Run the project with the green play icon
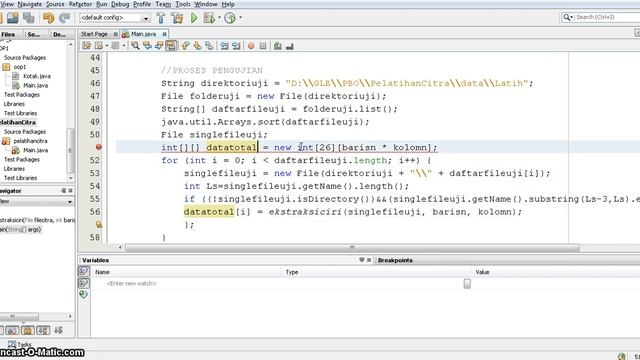Viewport: 640px width, 360px height. pyautogui.click(x=194, y=18)
